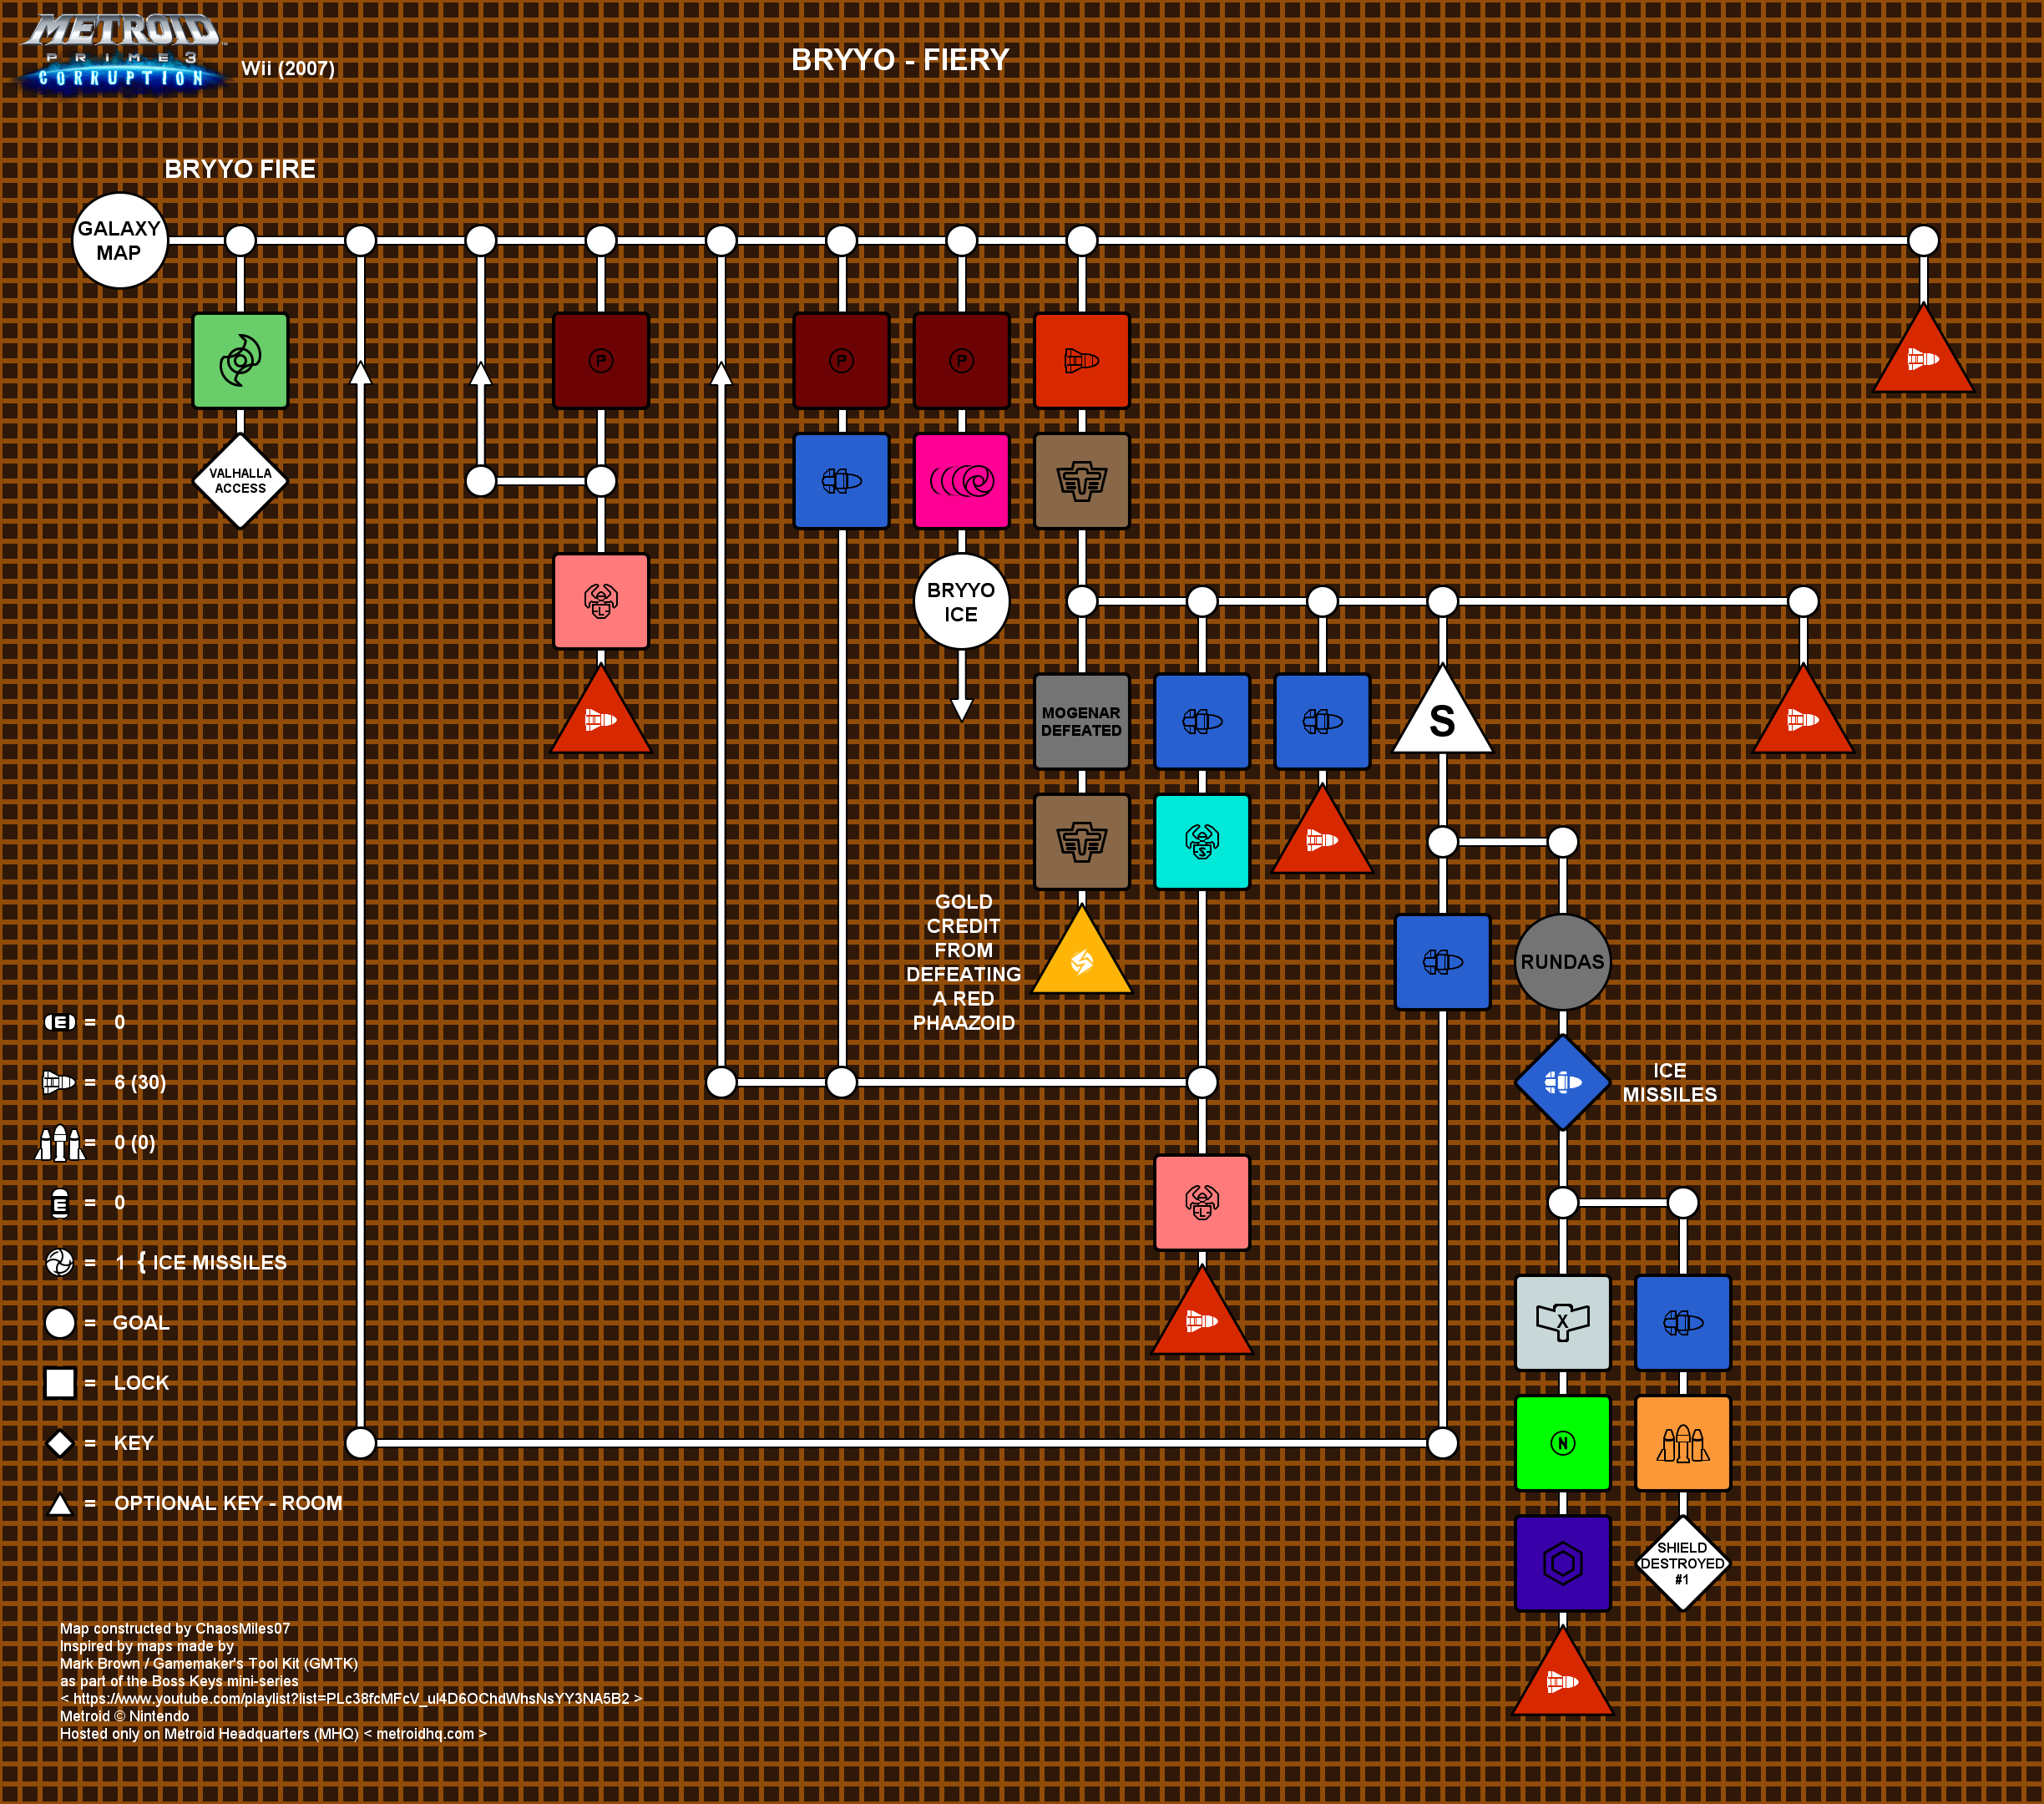Viewport: 2044px width, 1804px height.
Task: Click the ICE MISSILES label beside blue diamond
Action: pyautogui.click(x=1670, y=1082)
